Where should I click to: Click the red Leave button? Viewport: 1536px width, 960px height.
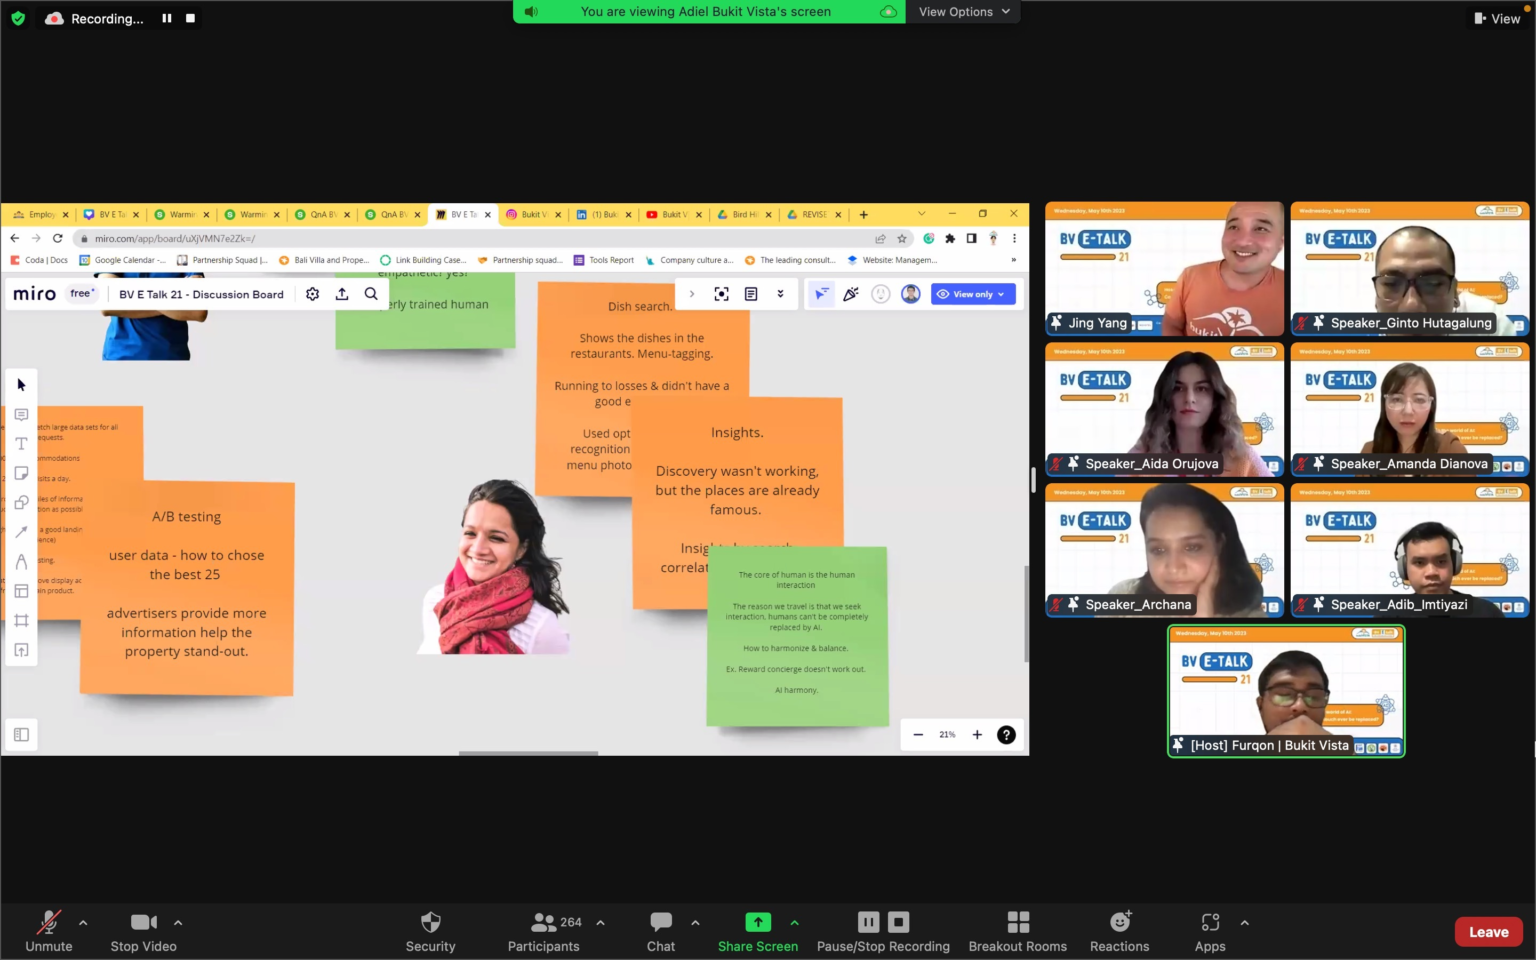1488,931
